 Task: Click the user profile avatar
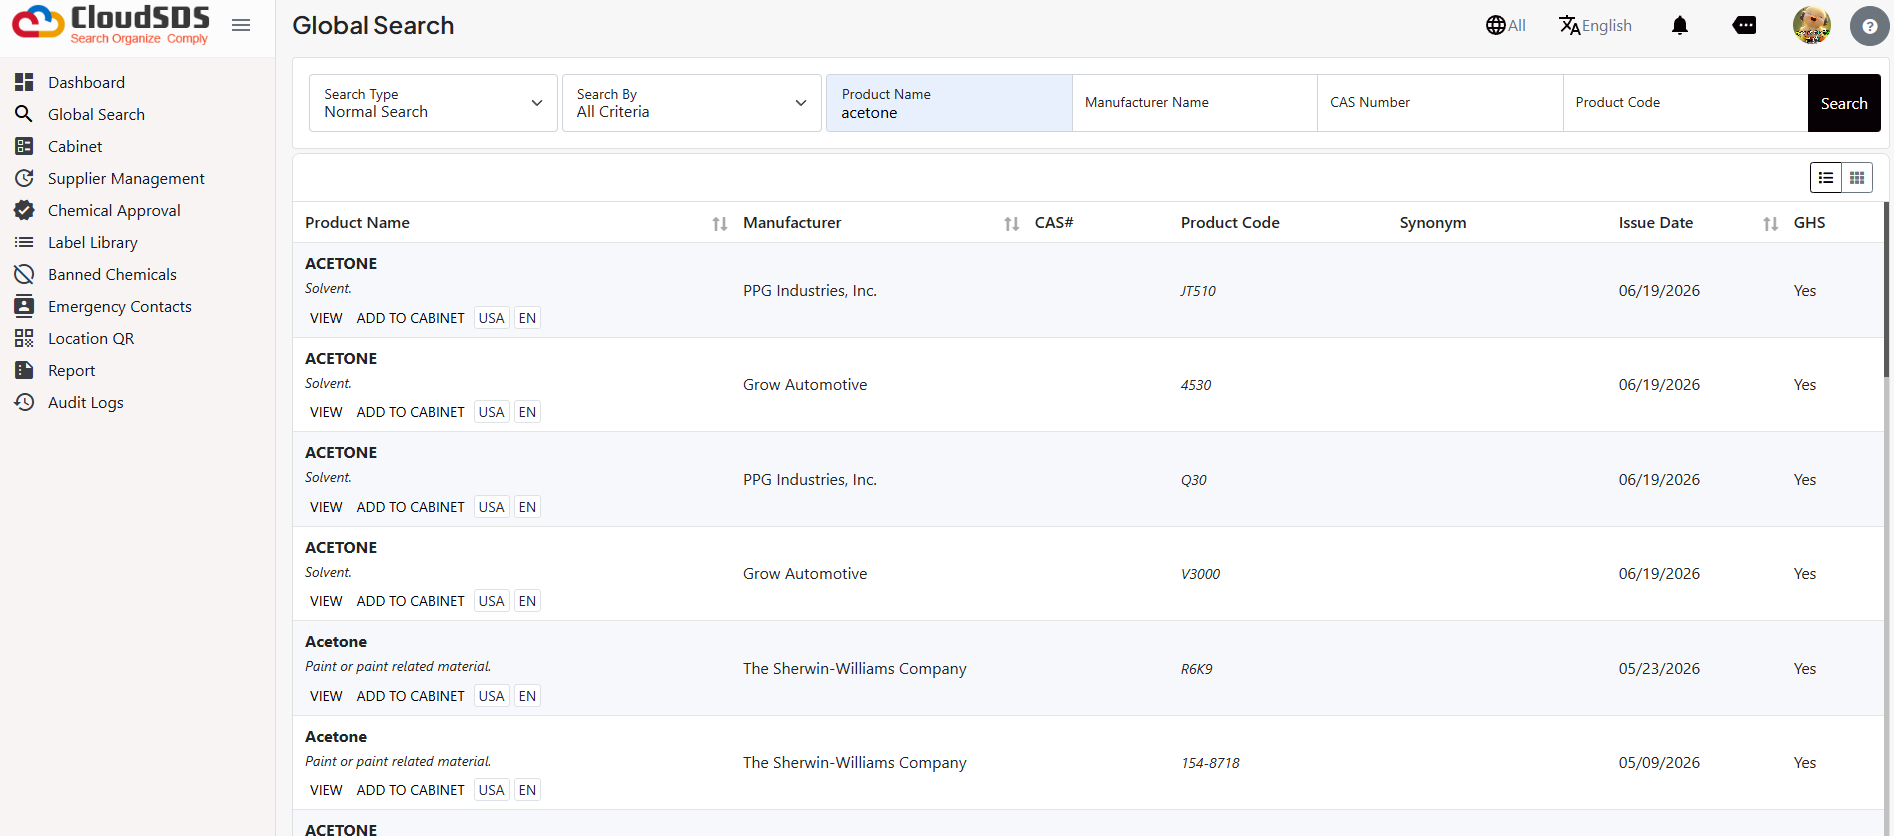click(1812, 25)
